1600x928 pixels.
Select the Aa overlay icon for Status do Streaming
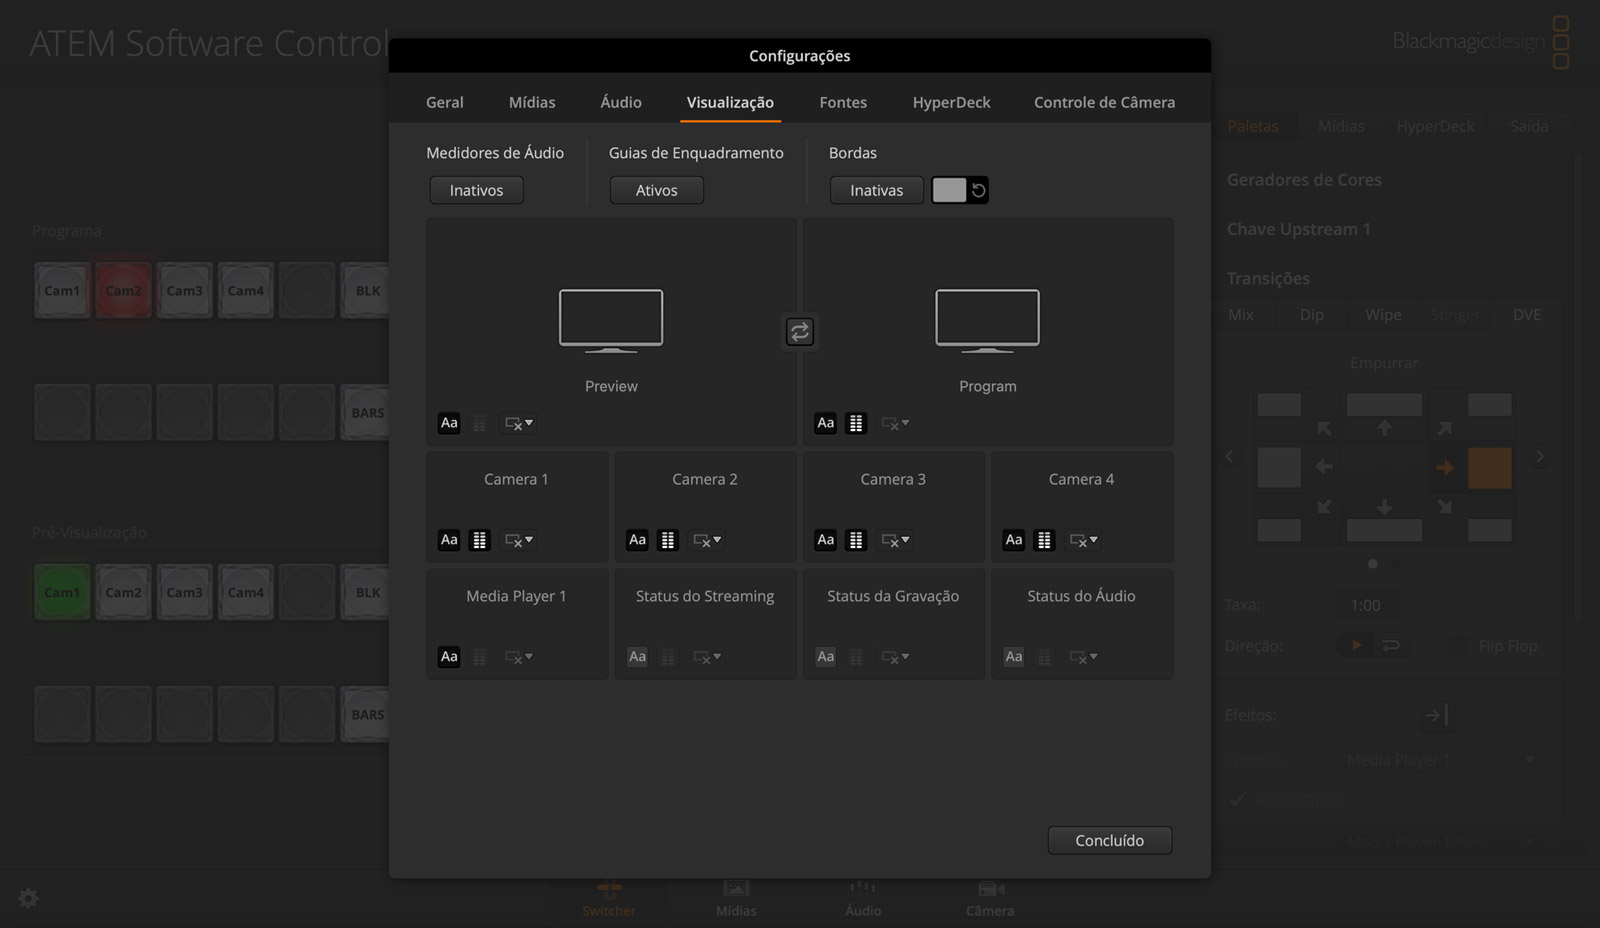(637, 657)
